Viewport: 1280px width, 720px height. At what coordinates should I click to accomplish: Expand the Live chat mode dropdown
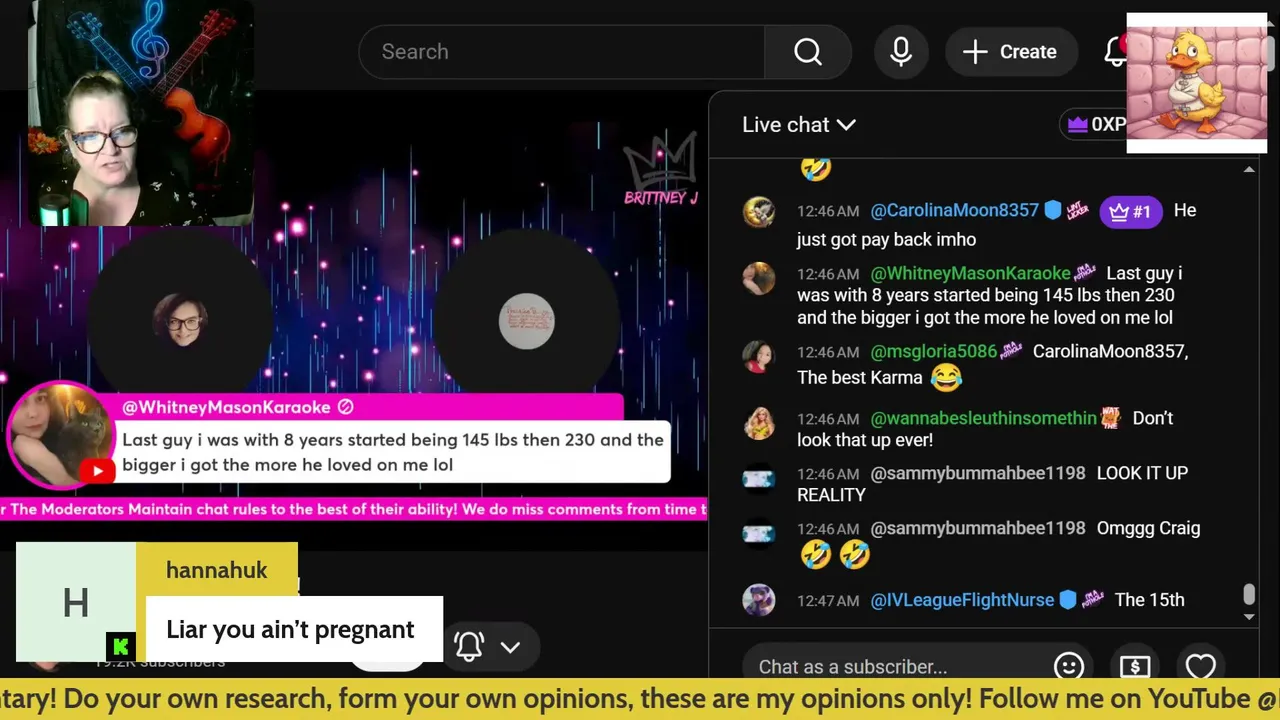(x=799, y=125)
